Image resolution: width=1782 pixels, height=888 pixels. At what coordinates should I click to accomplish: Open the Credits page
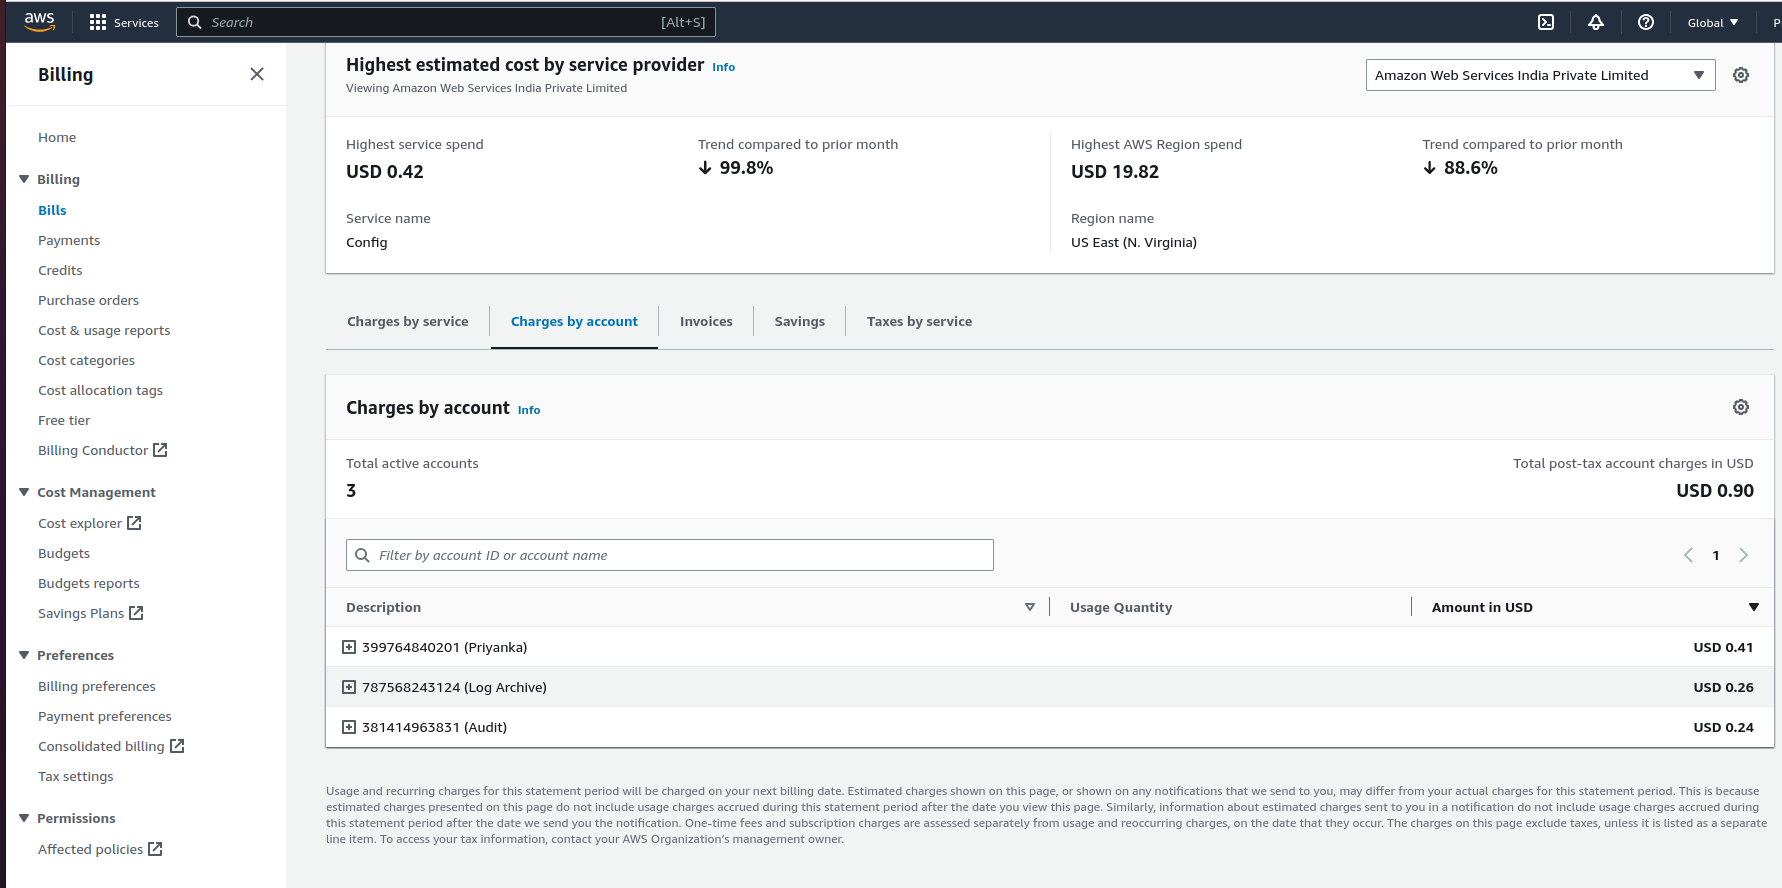point(60,270)
